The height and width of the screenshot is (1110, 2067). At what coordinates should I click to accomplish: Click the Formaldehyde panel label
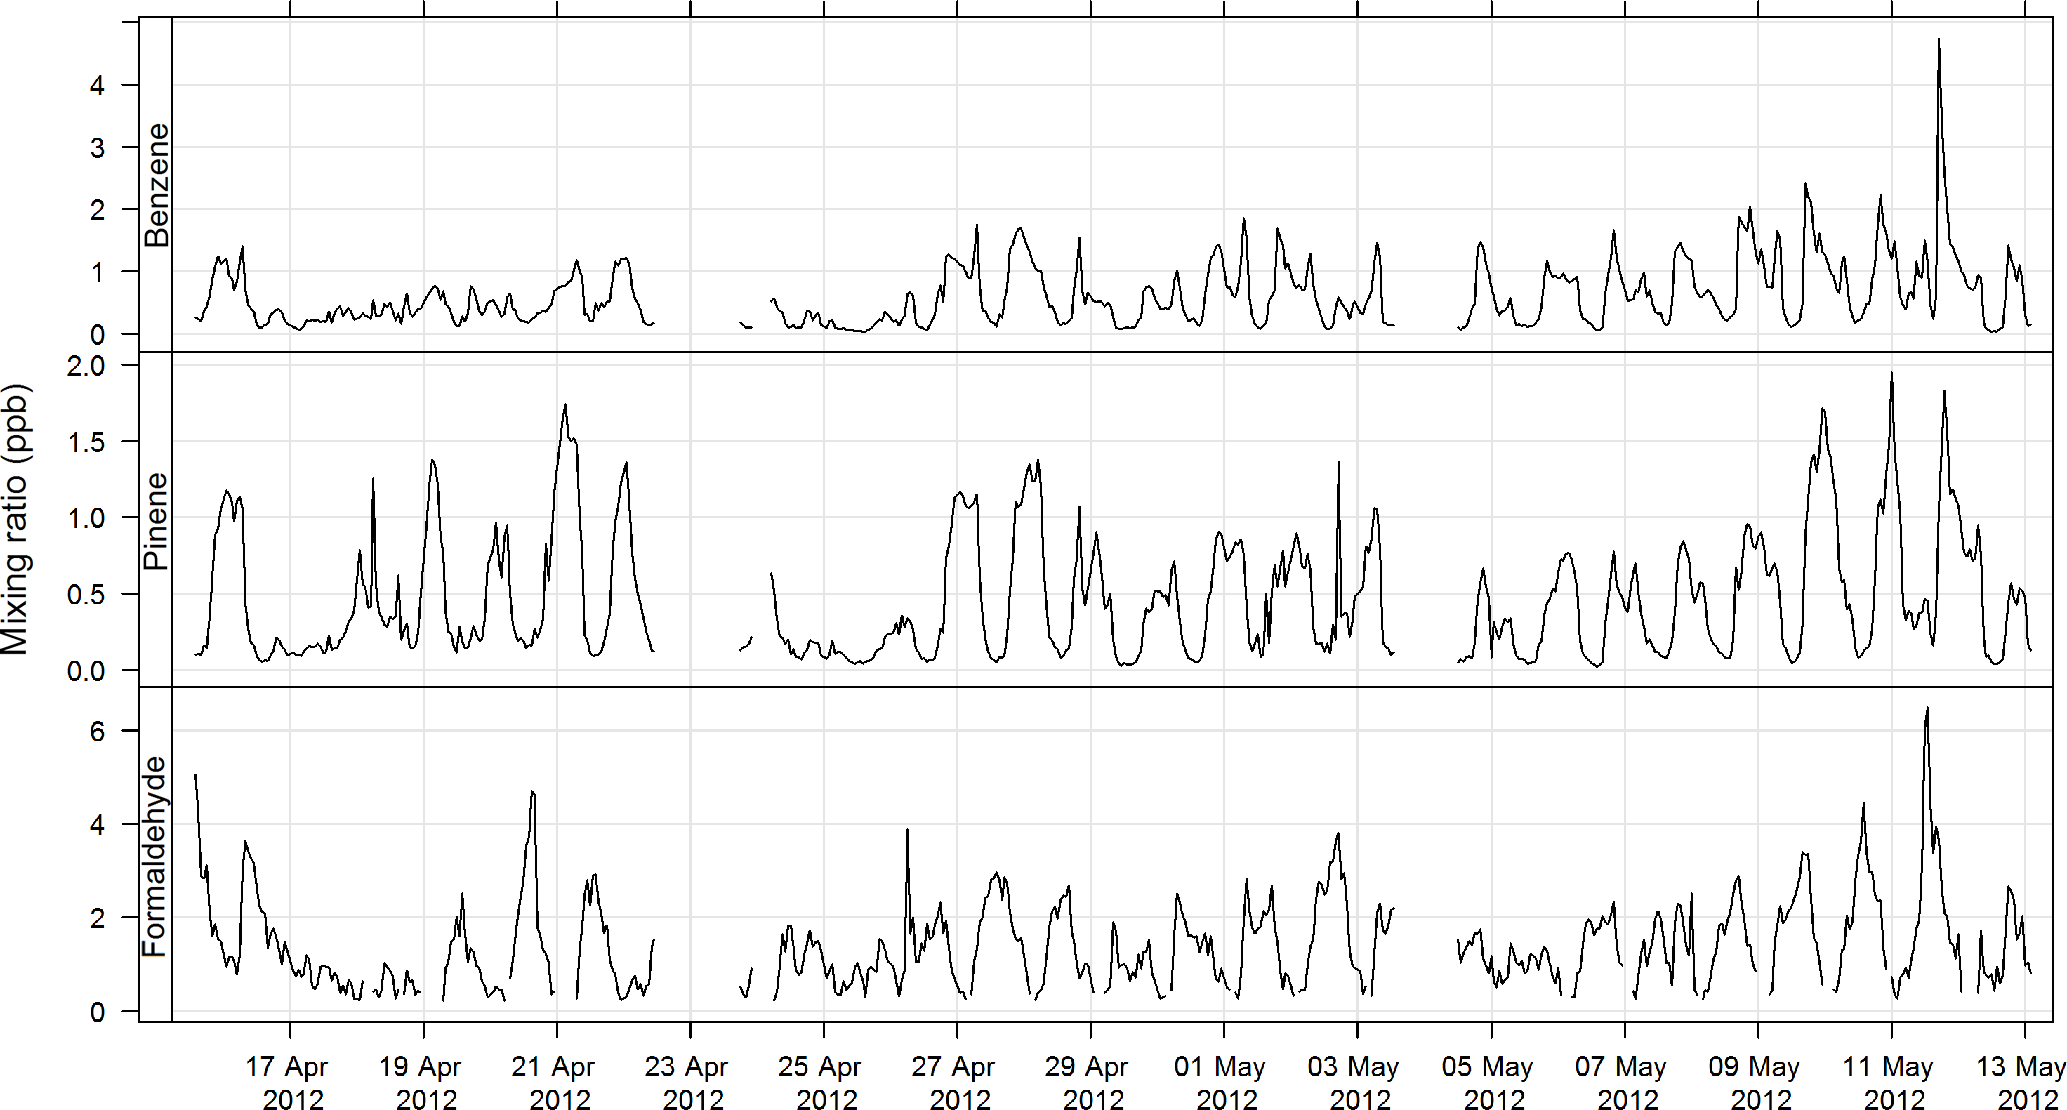(155, 856)
